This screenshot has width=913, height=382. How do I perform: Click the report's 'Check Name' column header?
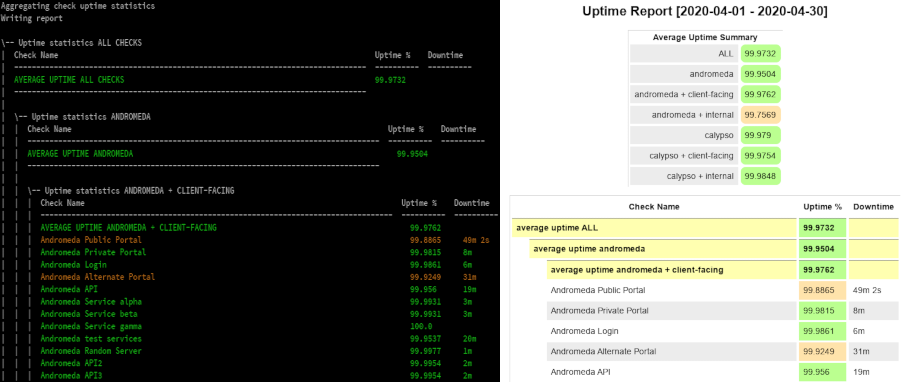pos(654,207)
